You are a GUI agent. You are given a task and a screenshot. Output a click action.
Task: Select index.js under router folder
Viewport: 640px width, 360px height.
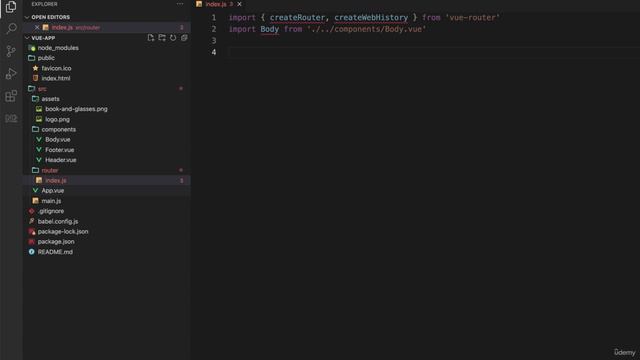(107, 180)
